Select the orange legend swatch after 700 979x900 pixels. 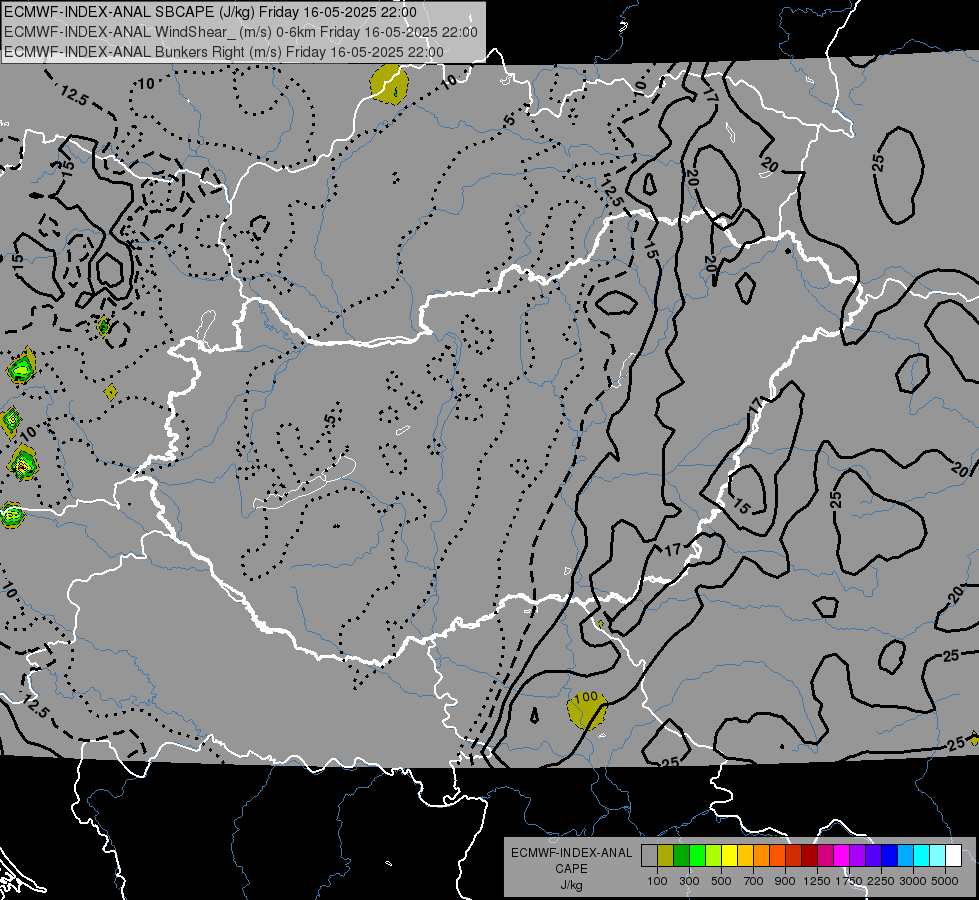[x=762, y=856]
